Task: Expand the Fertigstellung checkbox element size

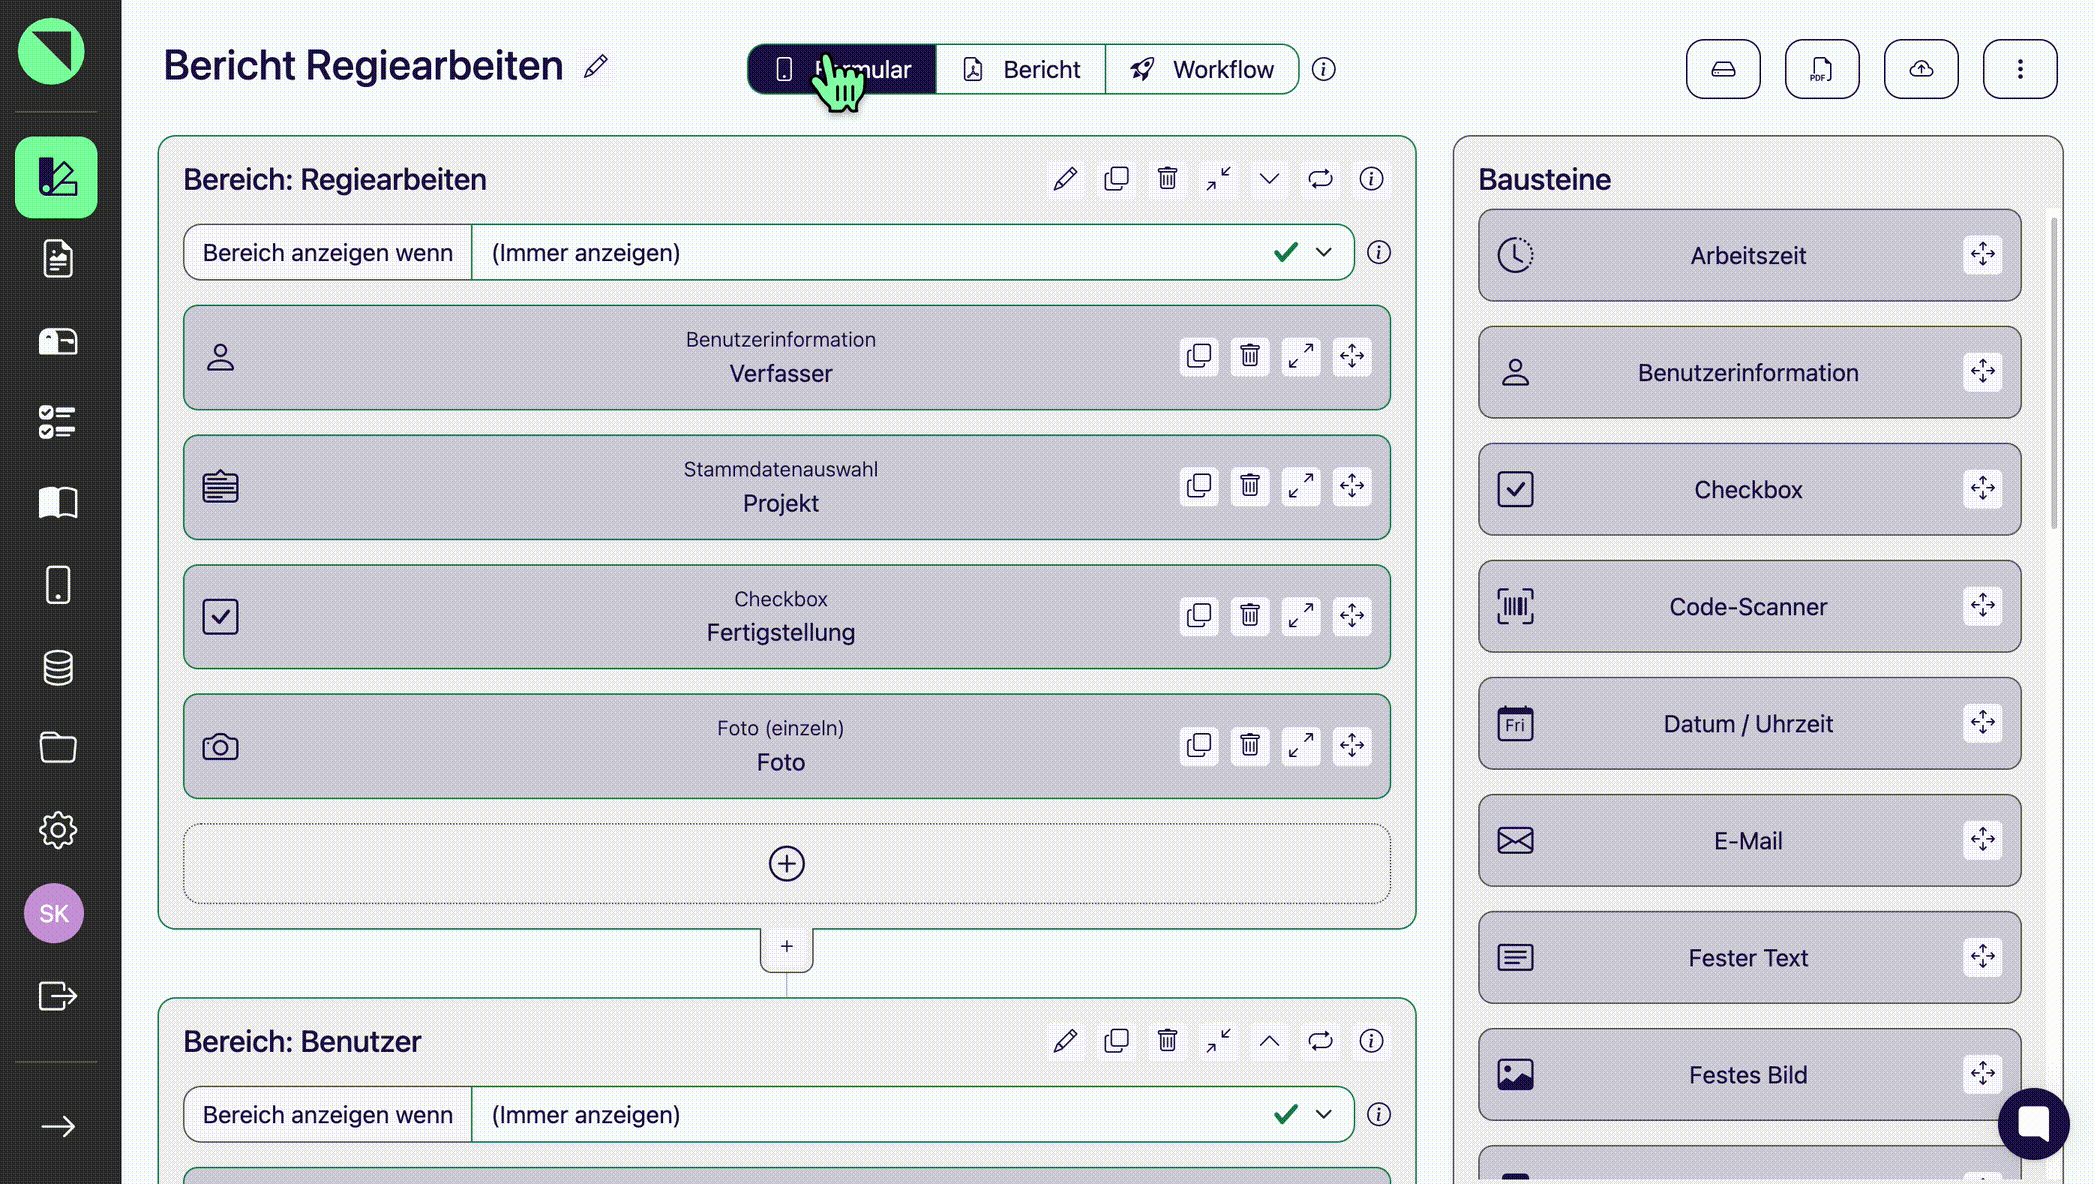Action: tap(1301, 616)
